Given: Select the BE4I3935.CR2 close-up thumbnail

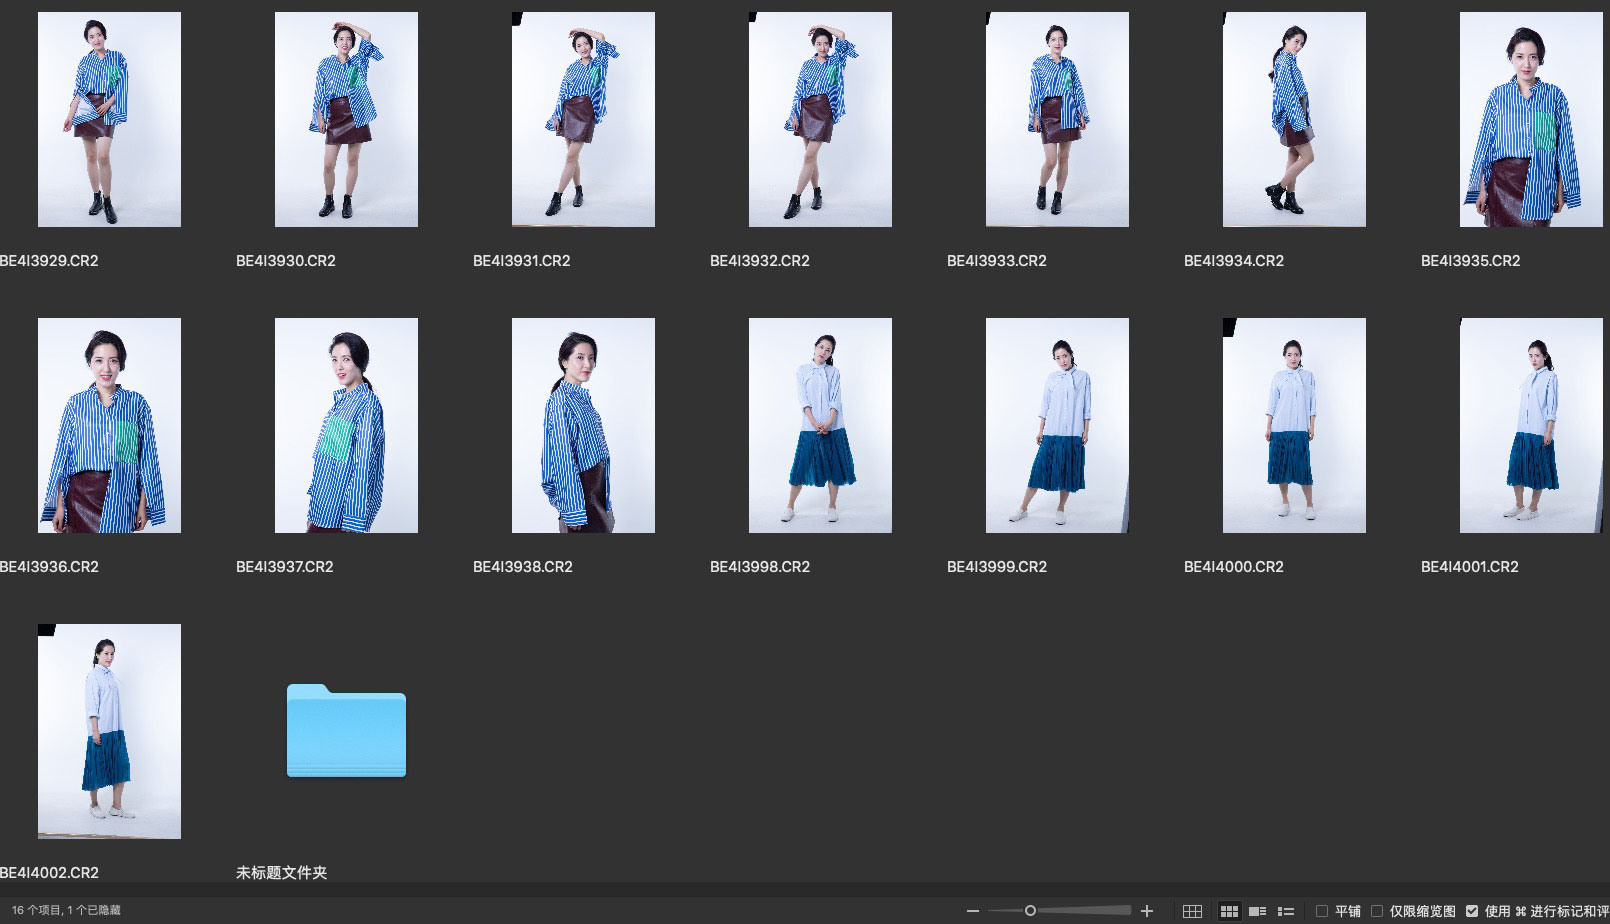Looking at the screenshot, I should click(x=1530, y=119).
